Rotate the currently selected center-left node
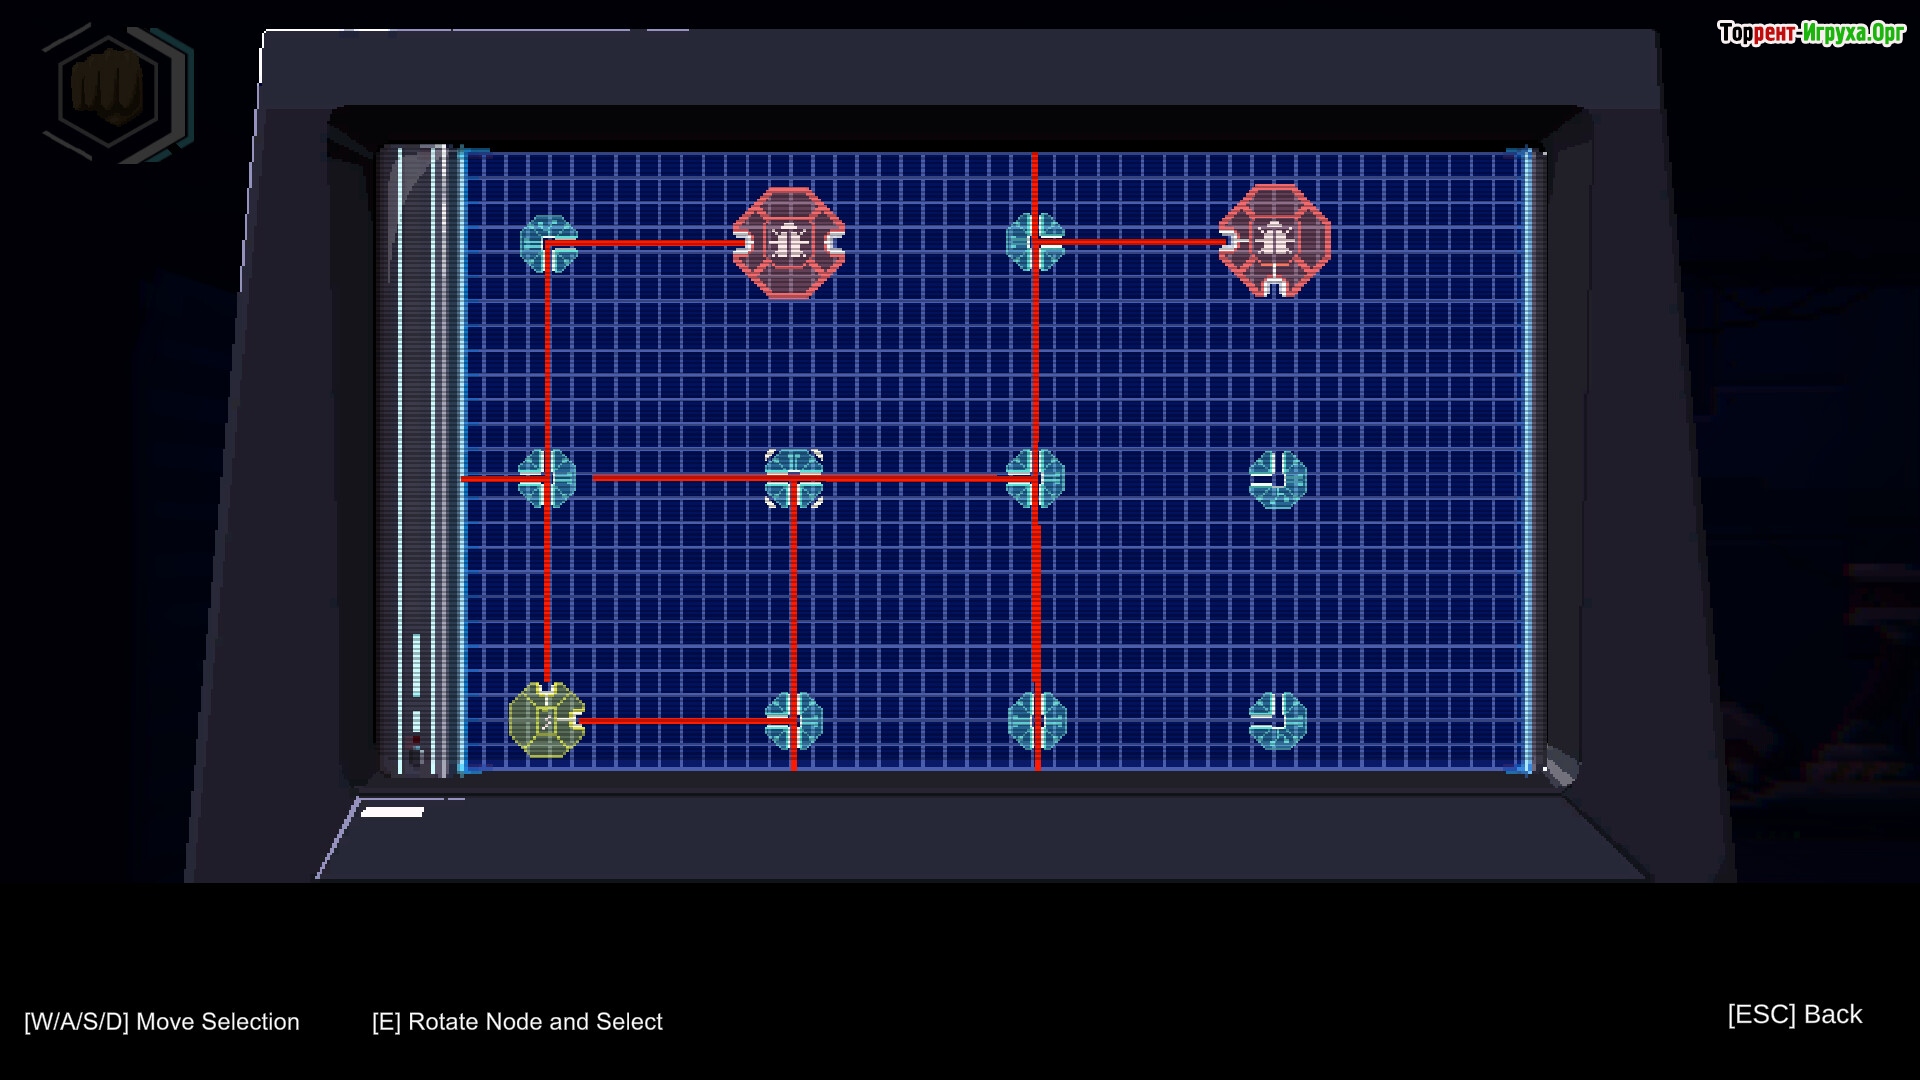 click(x=794, y=478)
